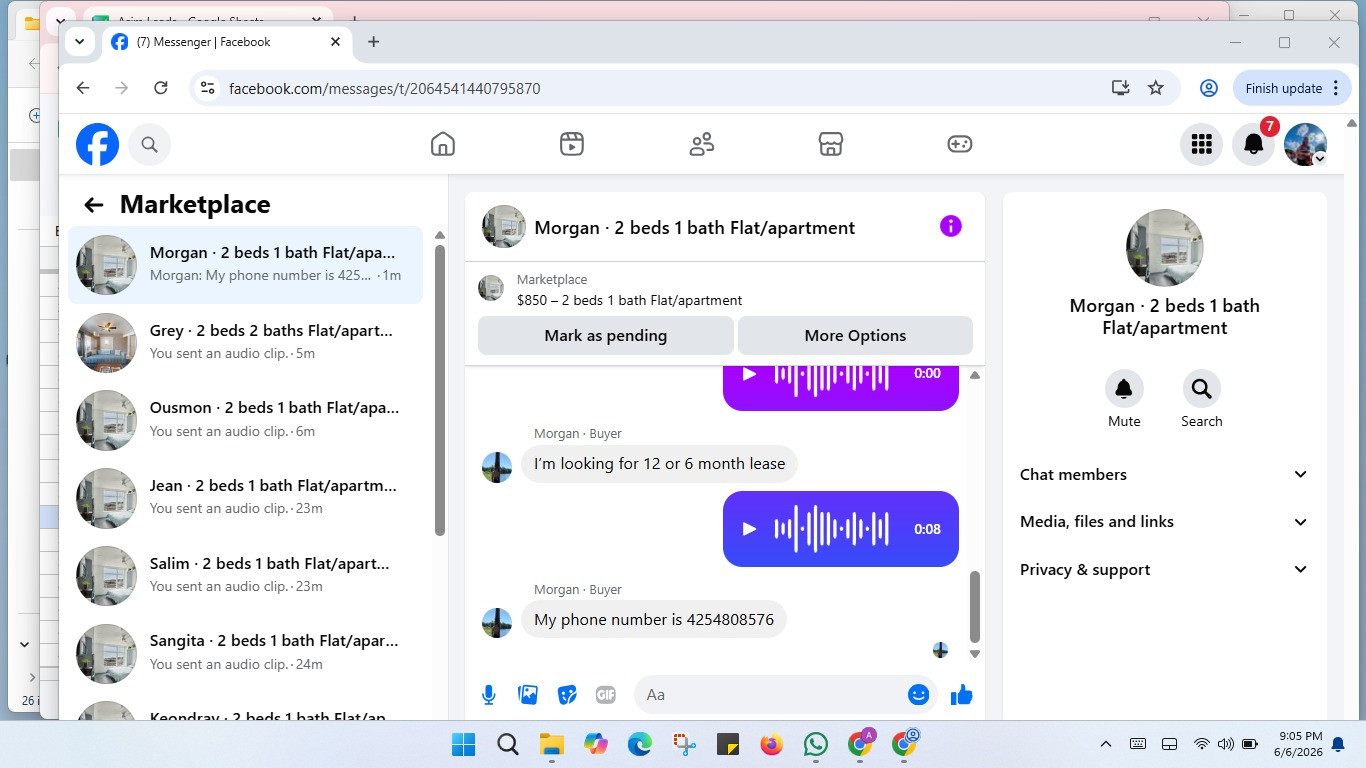1366x768 pixels.
Task: Open the Morgan 2 beds 1 bath chat
Action: [x=245, y=265]
